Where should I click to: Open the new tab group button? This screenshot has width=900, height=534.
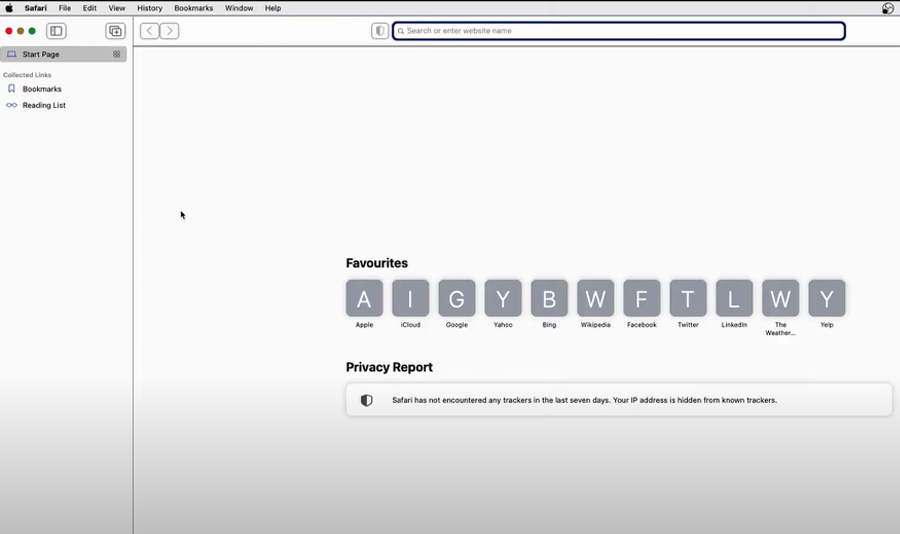(115, 31)
